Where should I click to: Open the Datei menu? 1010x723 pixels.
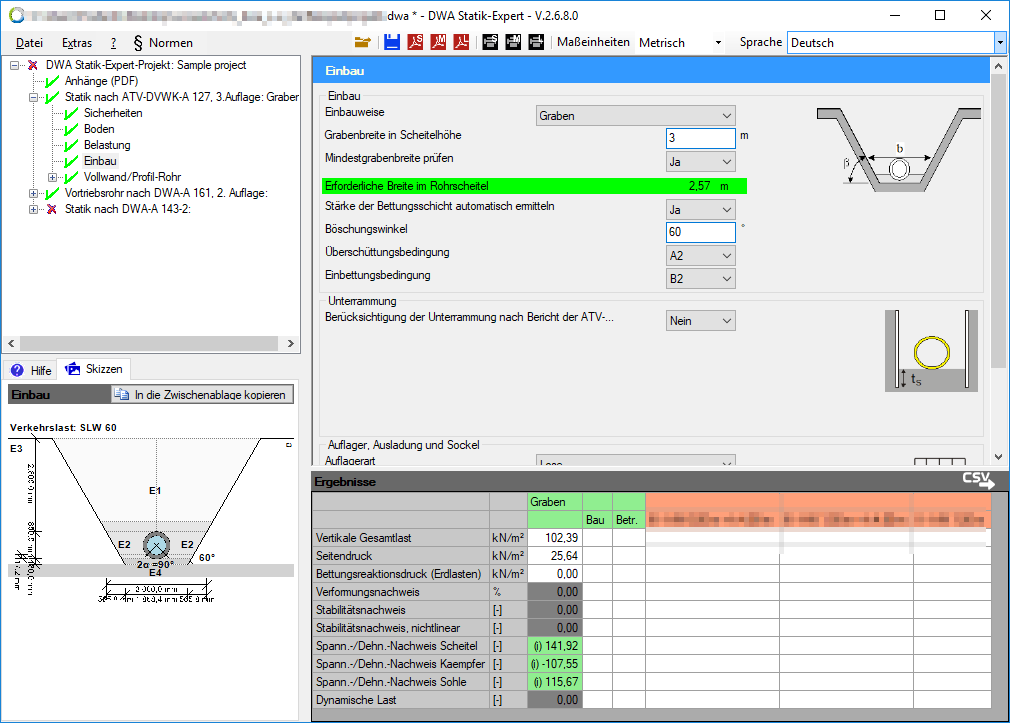click(x=30, y=43)
